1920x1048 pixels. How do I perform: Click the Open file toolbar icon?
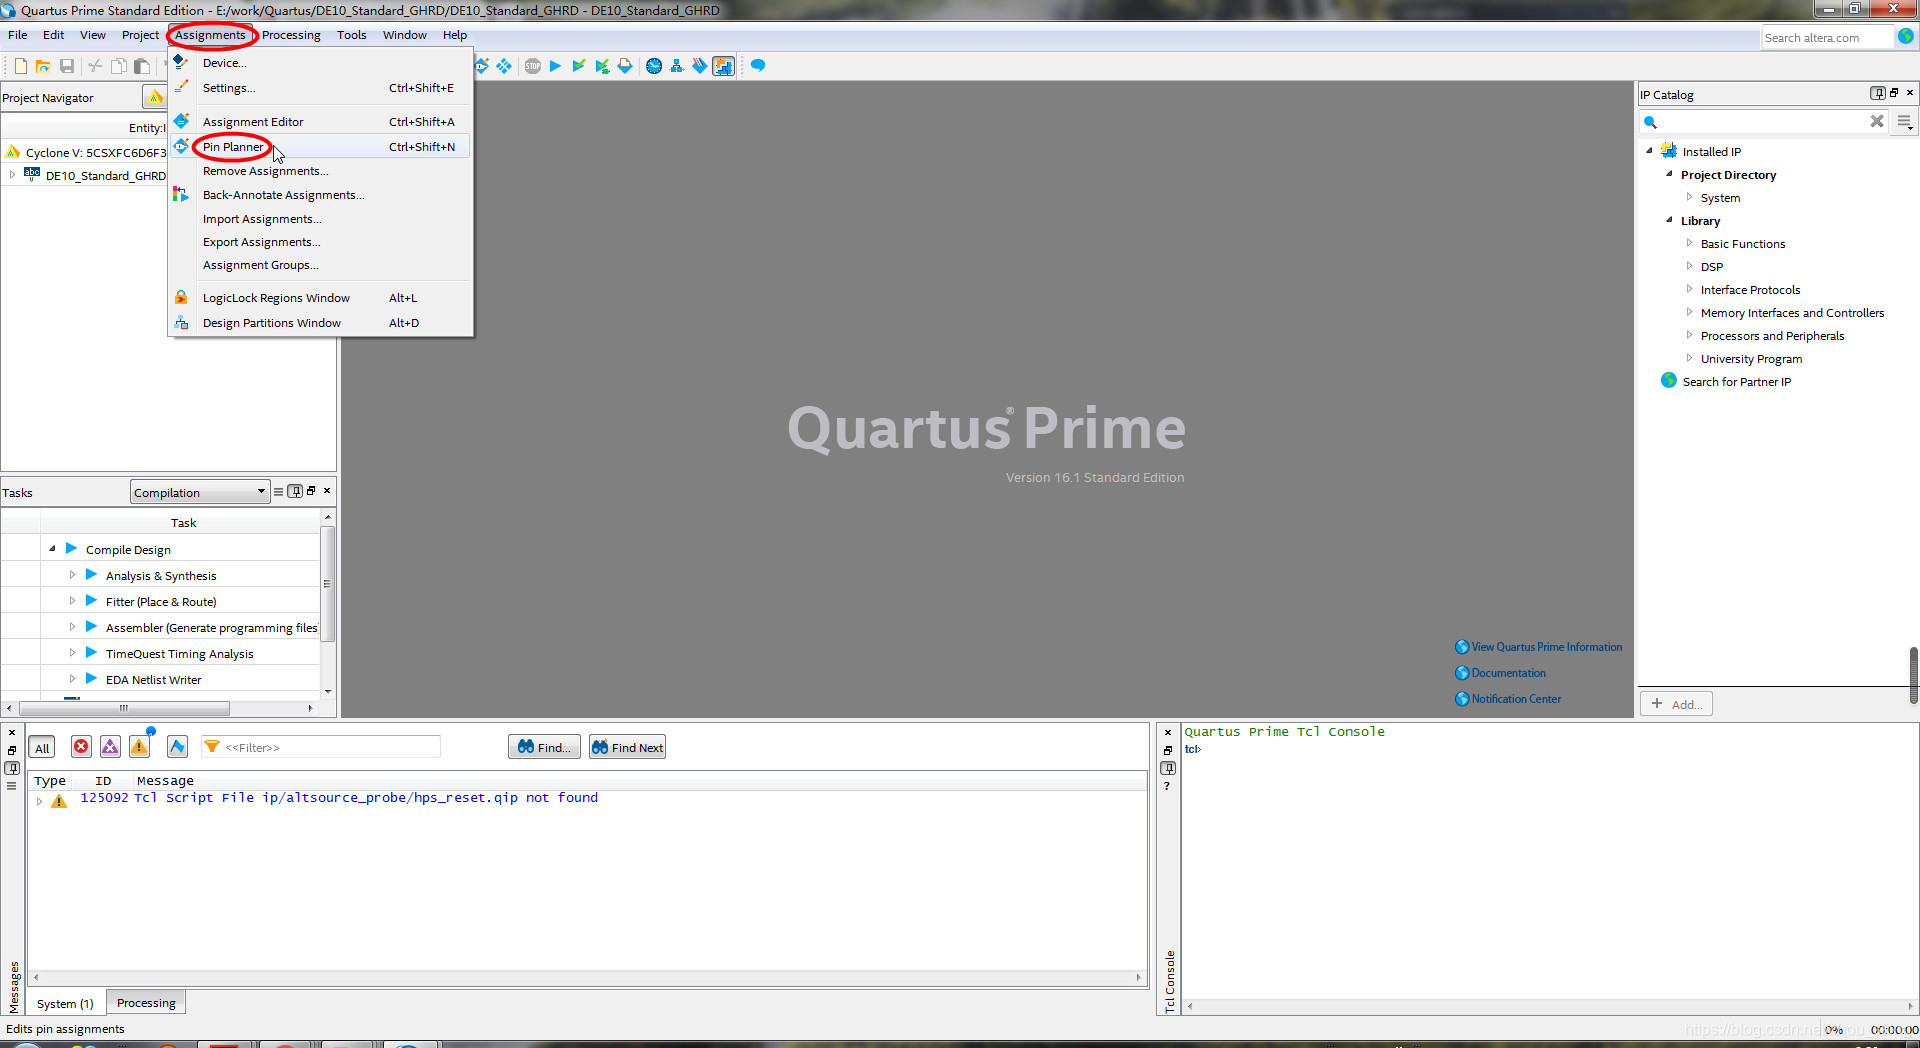pos(43,66)
